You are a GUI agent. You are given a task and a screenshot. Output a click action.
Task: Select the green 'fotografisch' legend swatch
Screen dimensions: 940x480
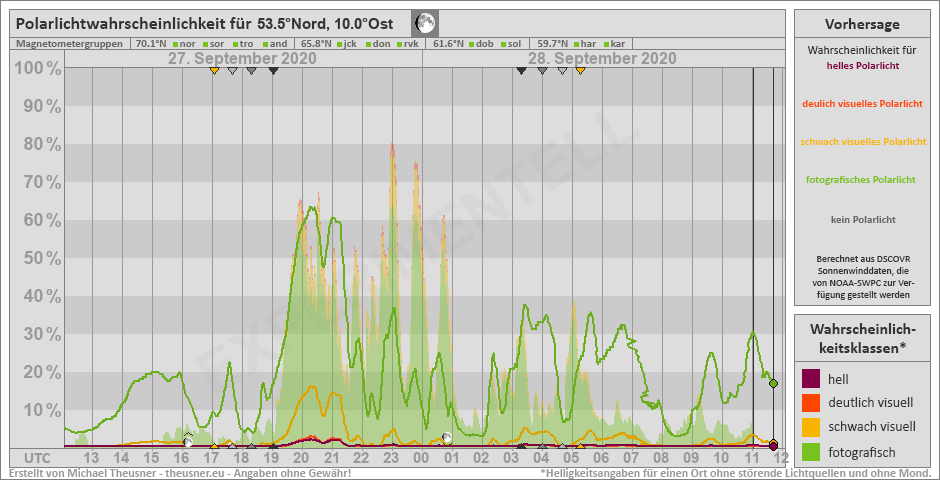(x=812, y=451)
